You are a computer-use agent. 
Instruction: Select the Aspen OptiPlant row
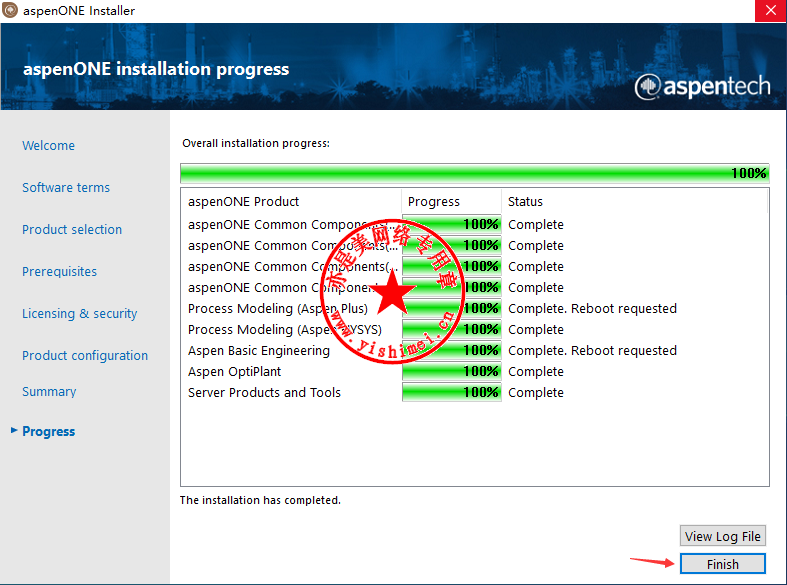(474, 372)
